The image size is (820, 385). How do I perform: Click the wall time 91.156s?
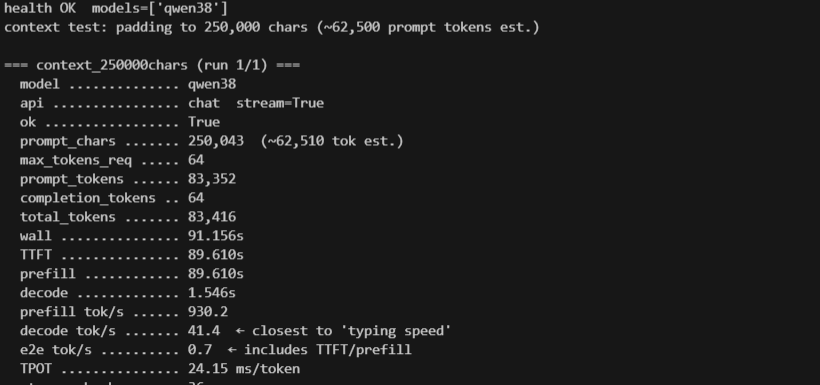pyautogui.click(x=216, y=236)
